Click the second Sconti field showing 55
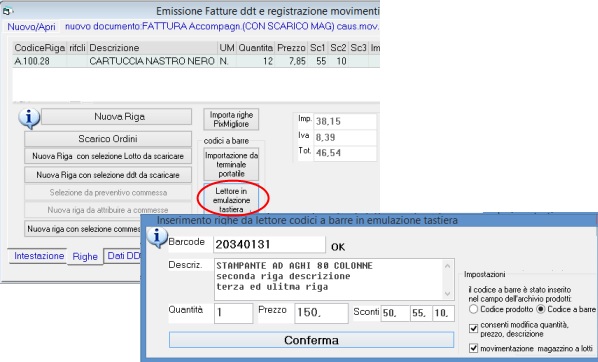Screen dimensions: 598x362 (421, 313)
